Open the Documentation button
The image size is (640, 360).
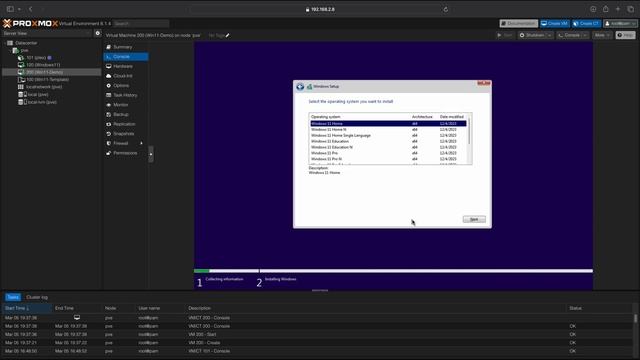click(518, 24)
